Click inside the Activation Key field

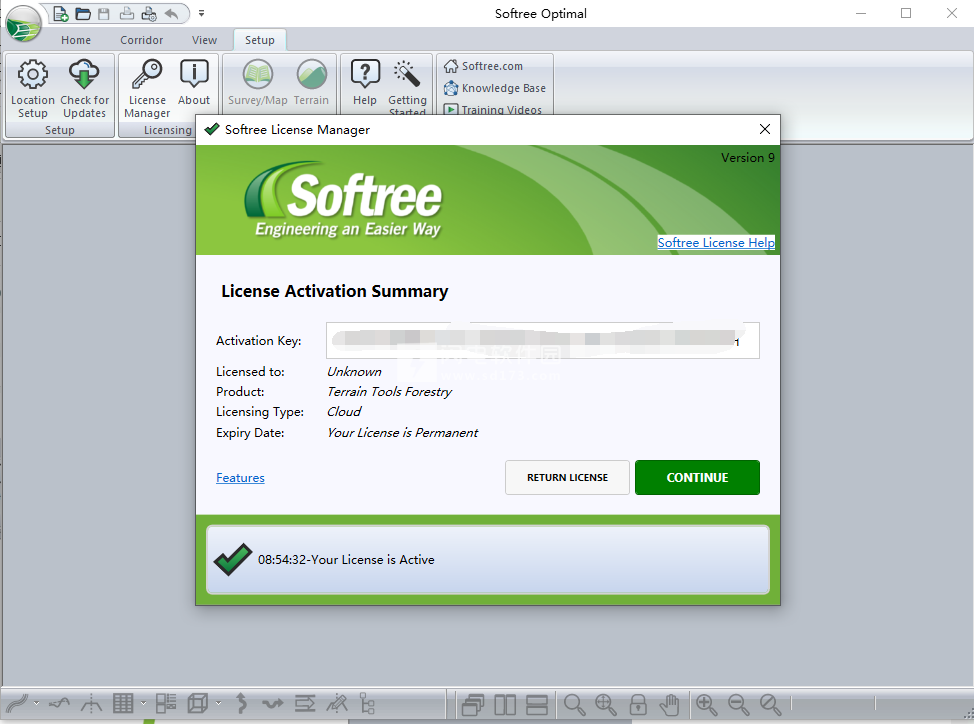[x=542, y=340]
